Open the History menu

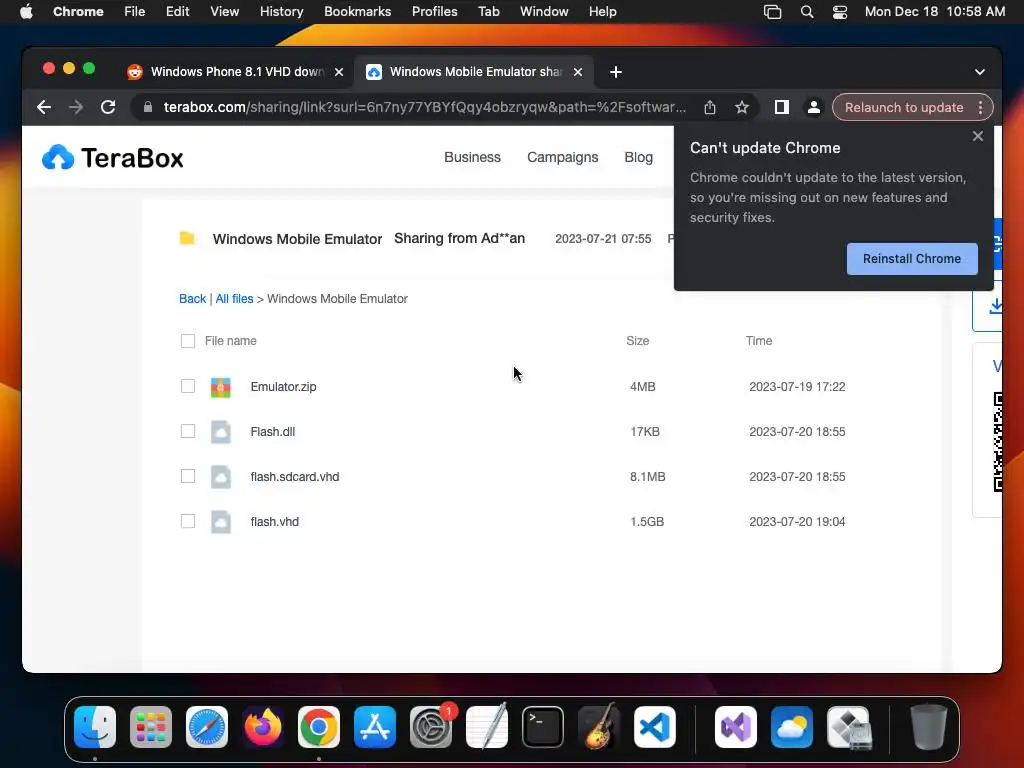[x=281, y=12]
